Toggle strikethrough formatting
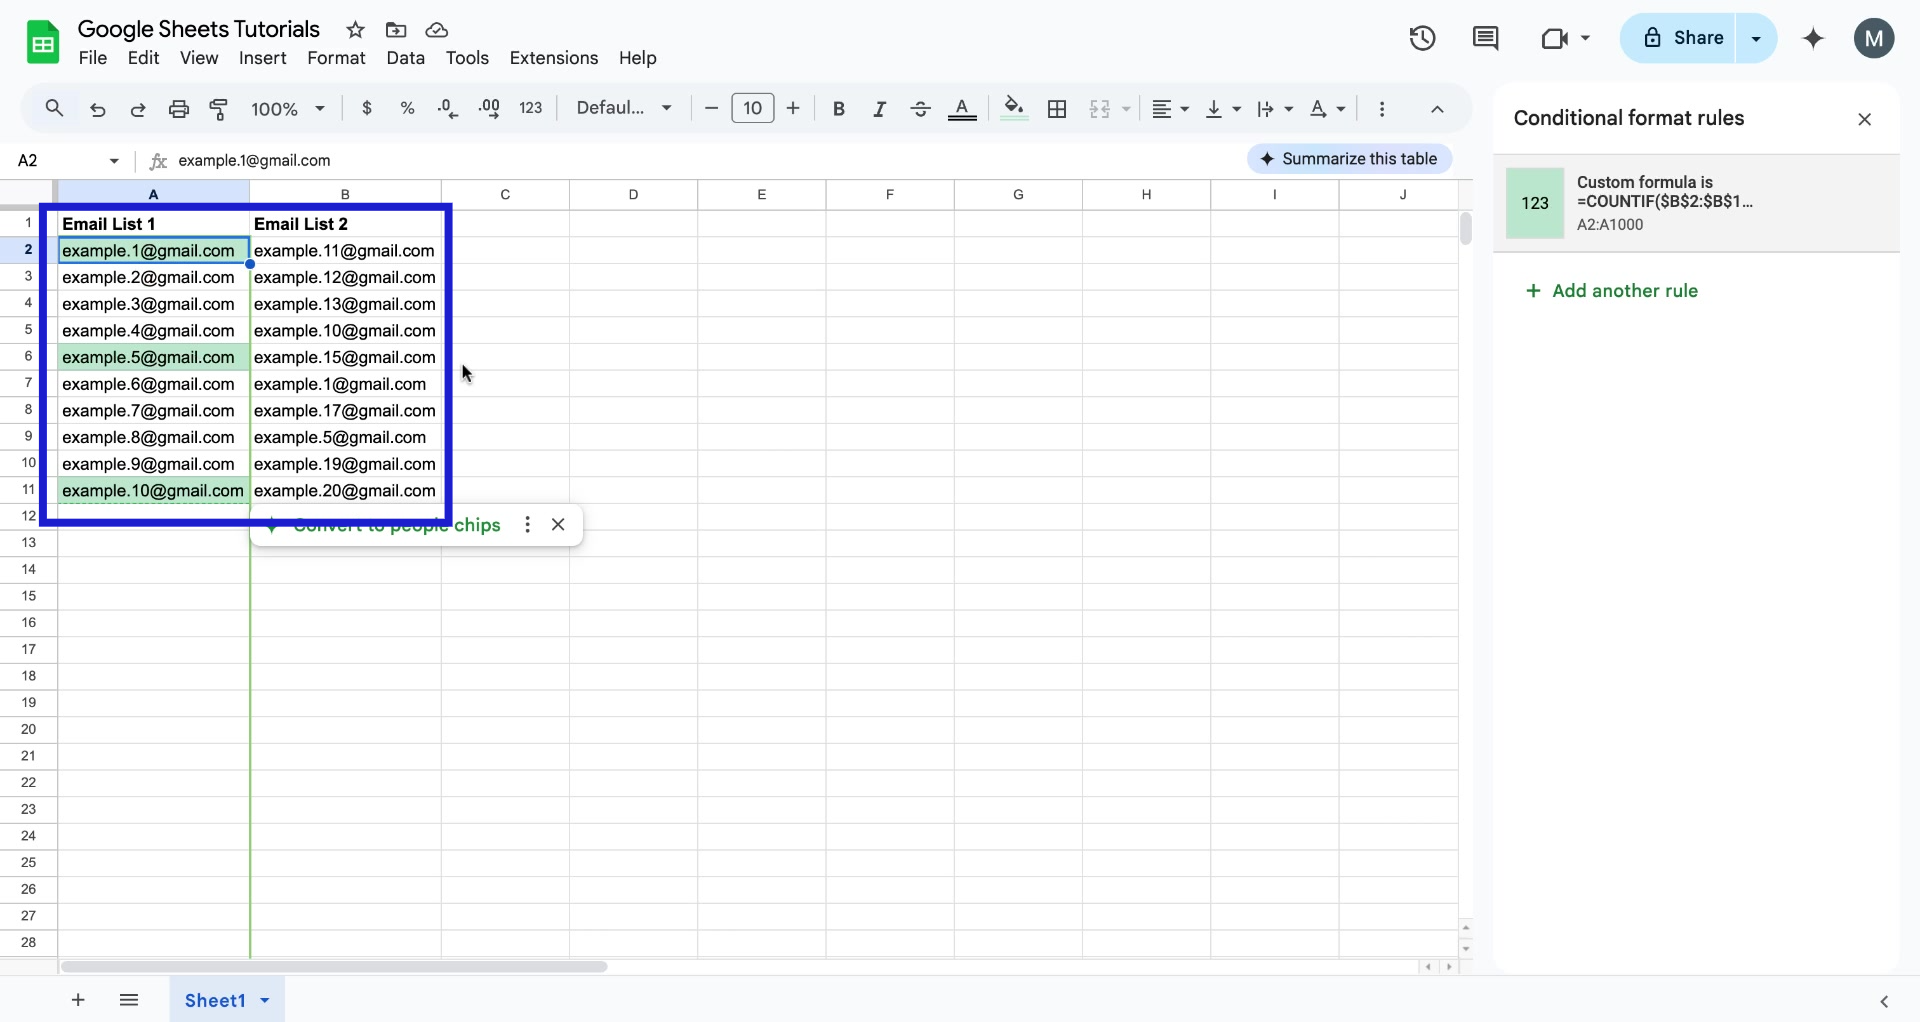 [920, 109]
